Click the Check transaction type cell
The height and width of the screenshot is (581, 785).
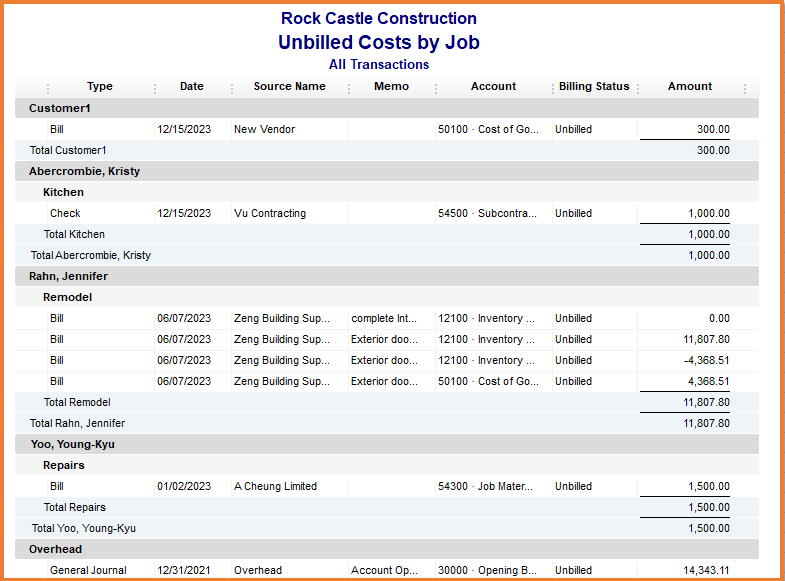(65, 213)
